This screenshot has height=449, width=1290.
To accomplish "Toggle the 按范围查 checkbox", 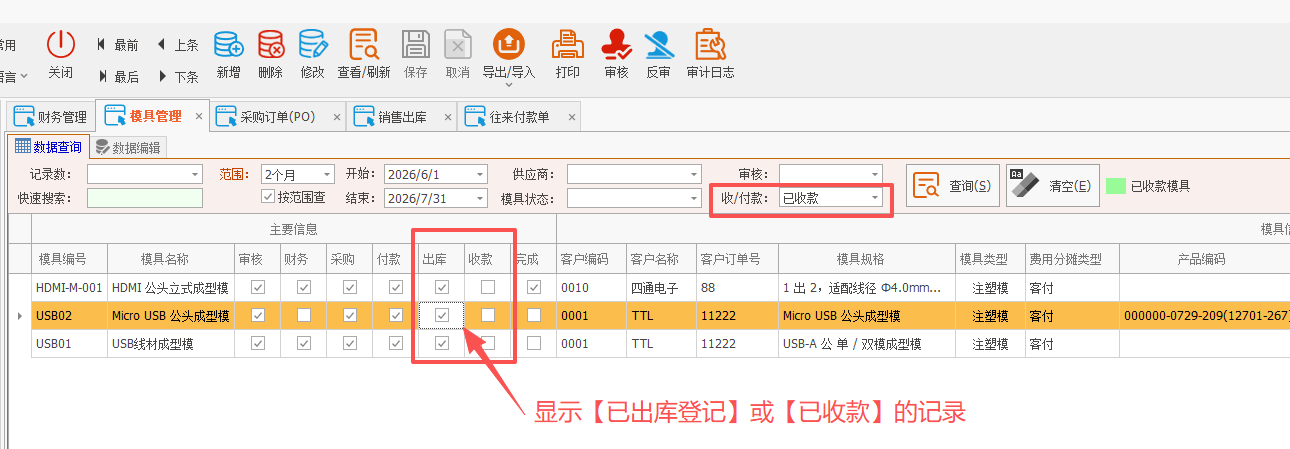I will click(268, 197).
